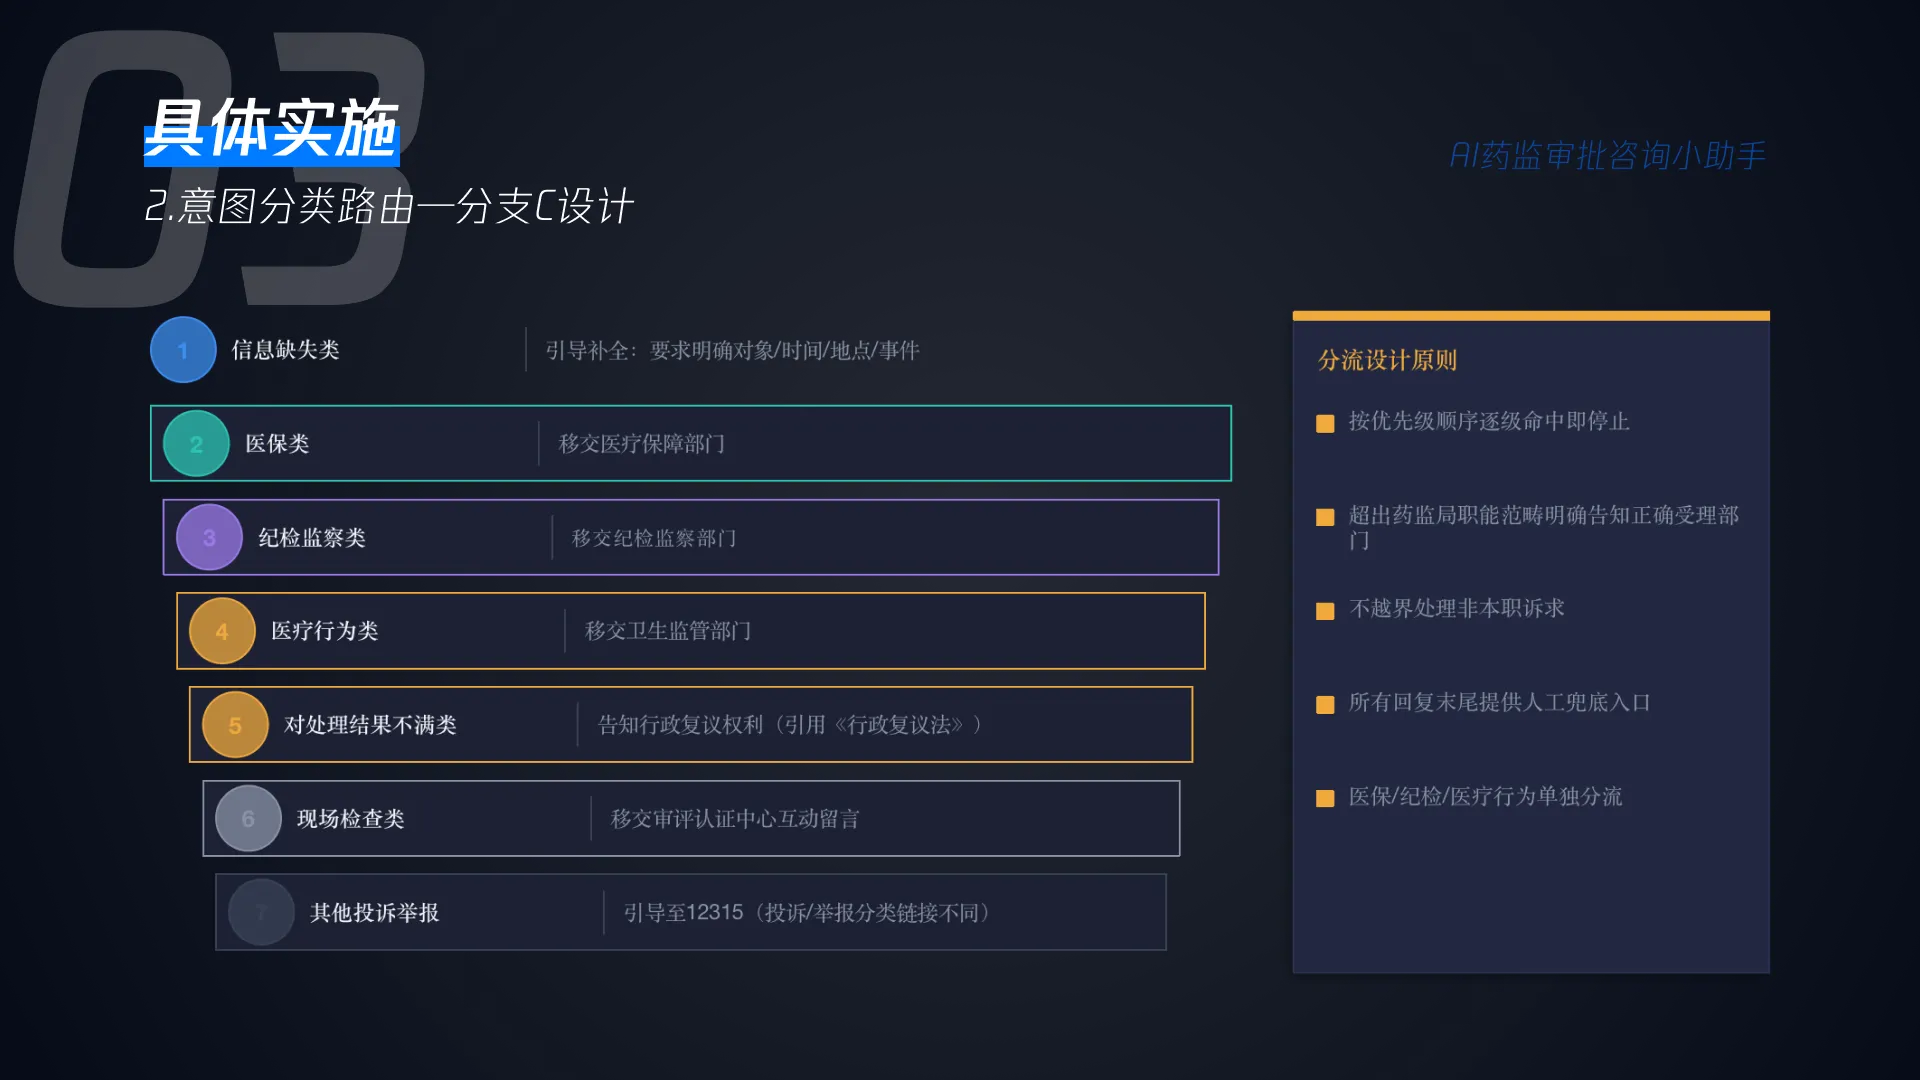
Task: Click the dark number 7 circle
Action: (x=261, y=913)
